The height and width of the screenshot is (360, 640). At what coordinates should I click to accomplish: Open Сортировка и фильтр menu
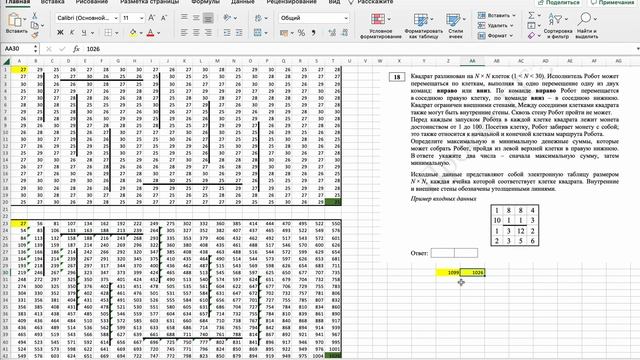click(558, 25)
